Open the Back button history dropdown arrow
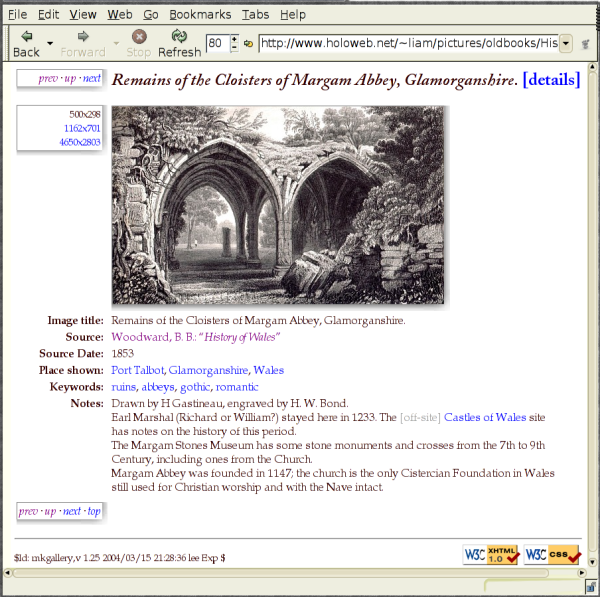The height and width of the screenshot is (597, 600). [50, 44]
